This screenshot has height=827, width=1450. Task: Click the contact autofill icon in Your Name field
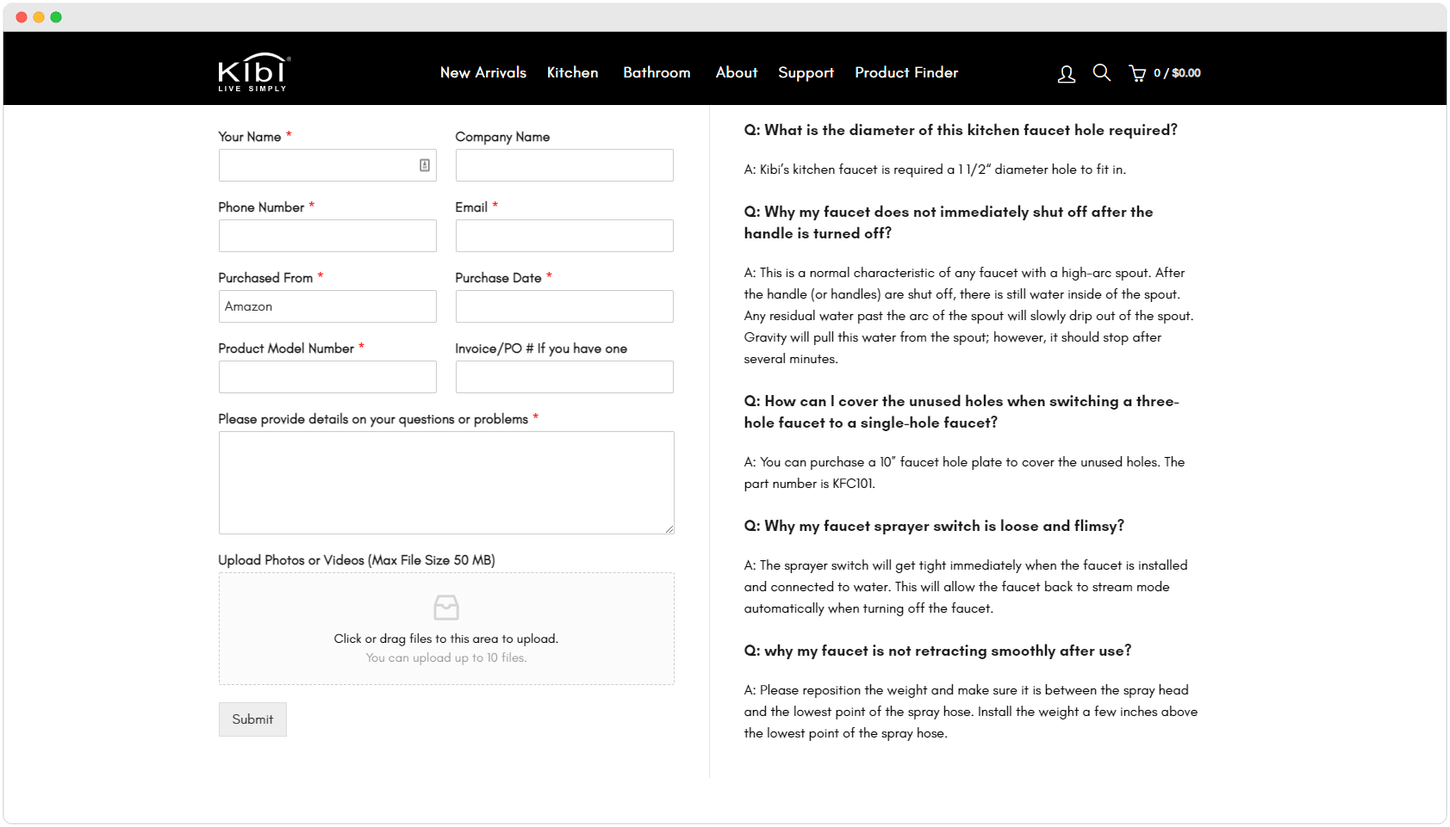[x=424, y=165]
